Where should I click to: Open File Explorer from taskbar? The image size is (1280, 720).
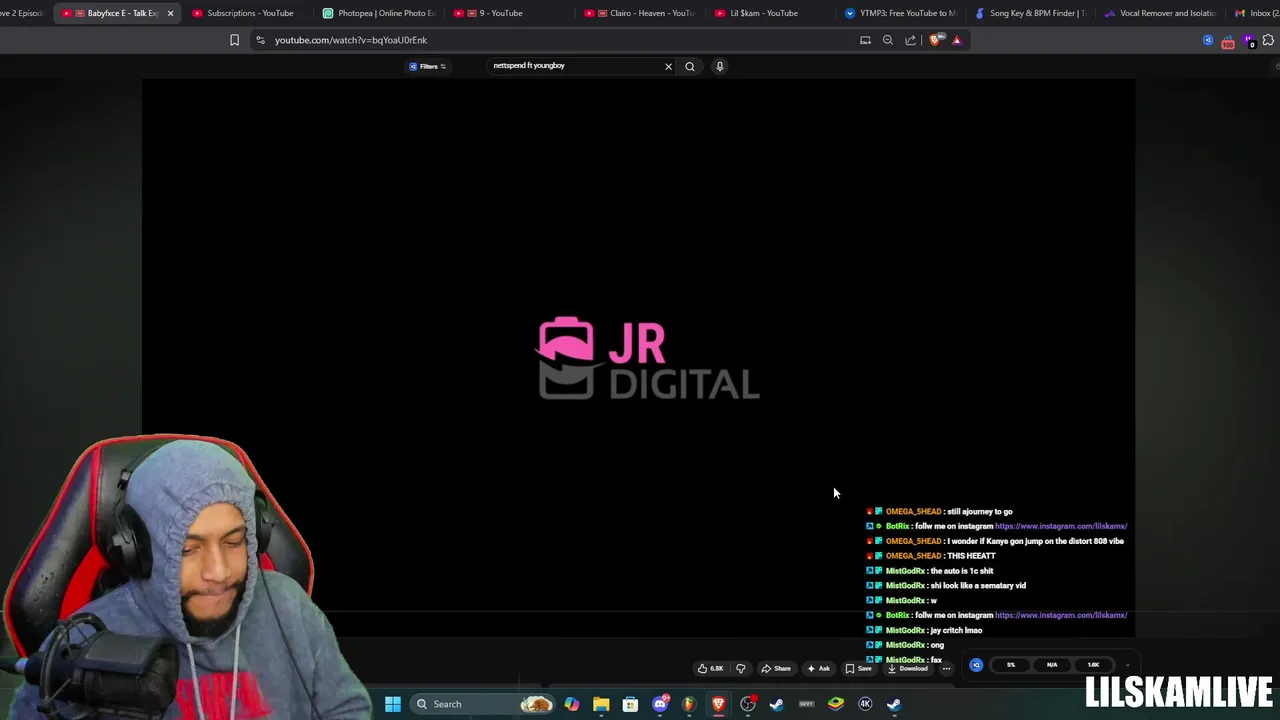[601, 704]
